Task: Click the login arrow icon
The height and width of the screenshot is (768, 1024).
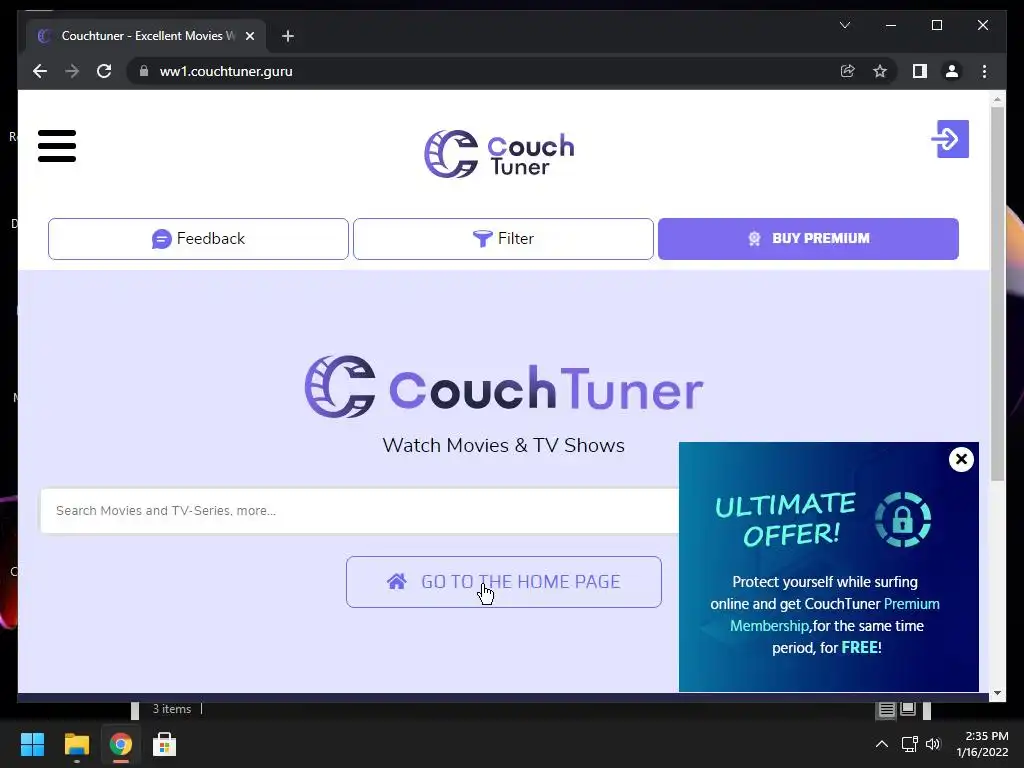Action: point(950,138)
